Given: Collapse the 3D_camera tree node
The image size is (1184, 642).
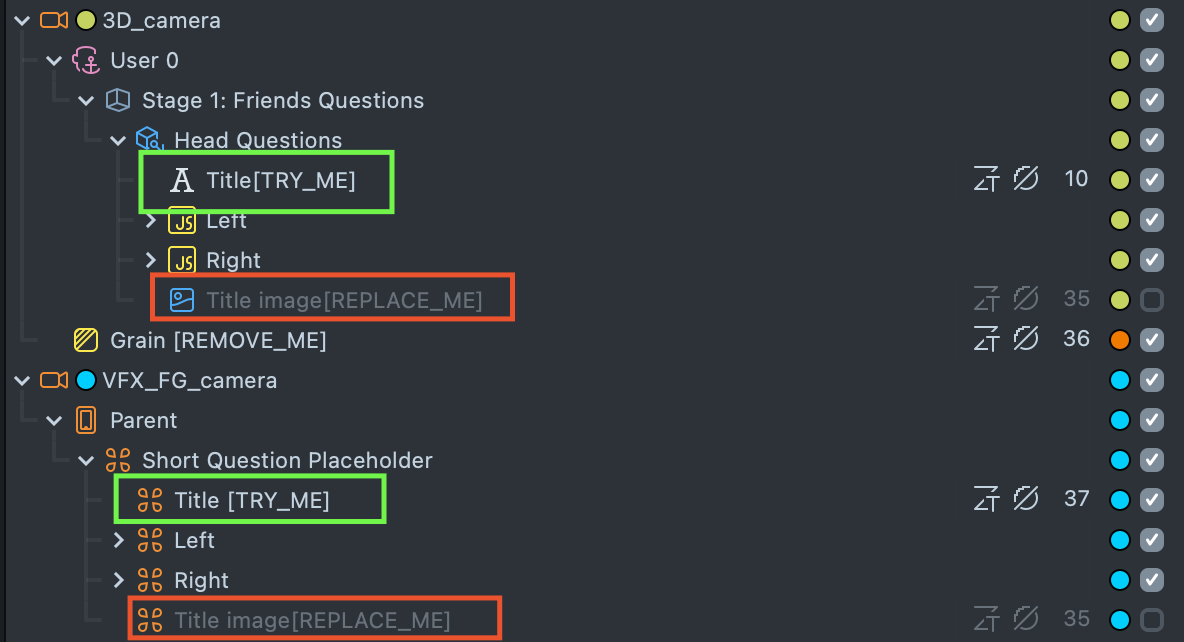Looking at the screenshot, I should 22,20.
